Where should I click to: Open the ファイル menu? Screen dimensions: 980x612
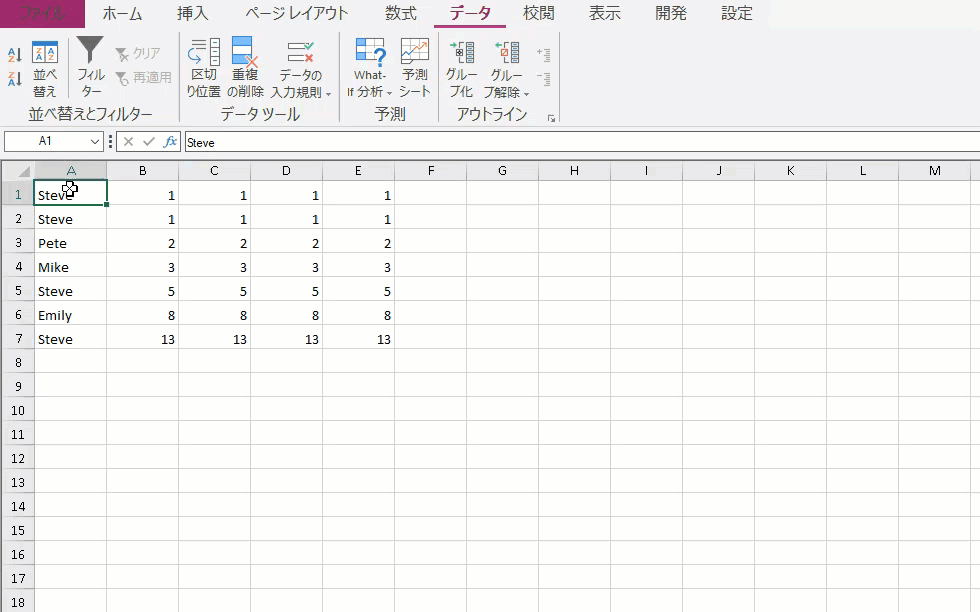(42, 14)
